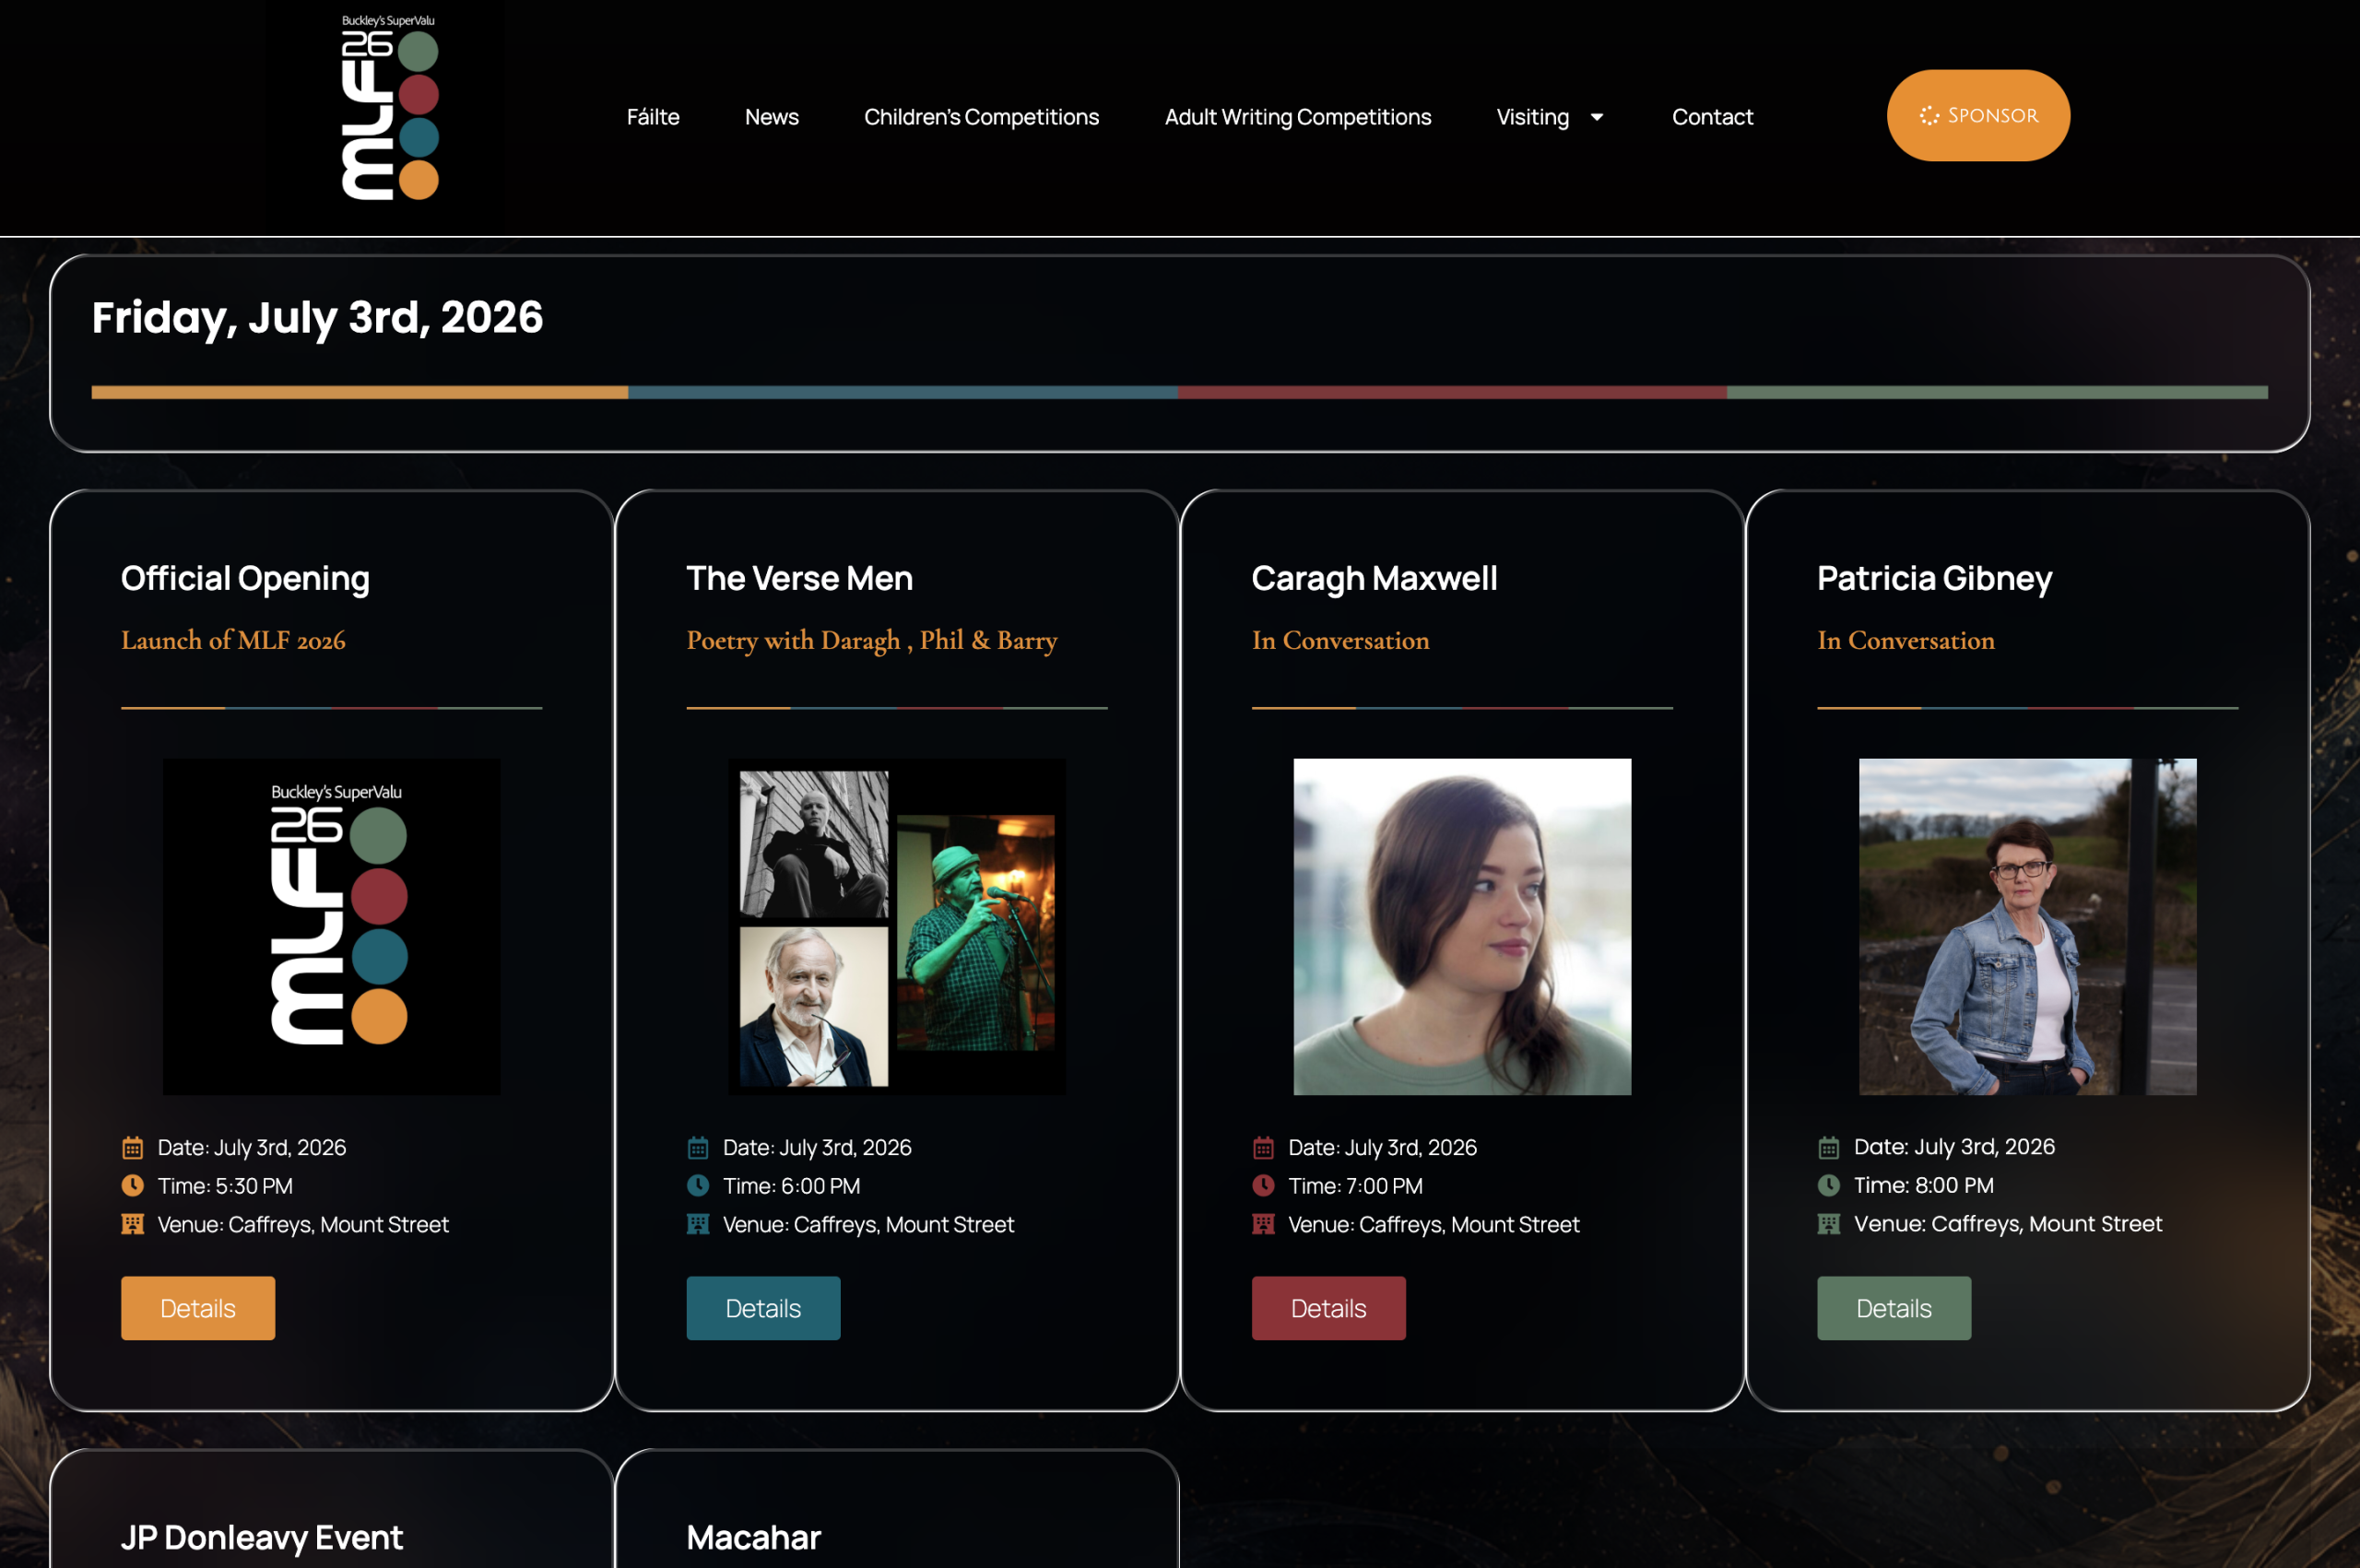Open Details for Official Opening
Viewport: 2360px width, 1568px height.
point(198,1308)
